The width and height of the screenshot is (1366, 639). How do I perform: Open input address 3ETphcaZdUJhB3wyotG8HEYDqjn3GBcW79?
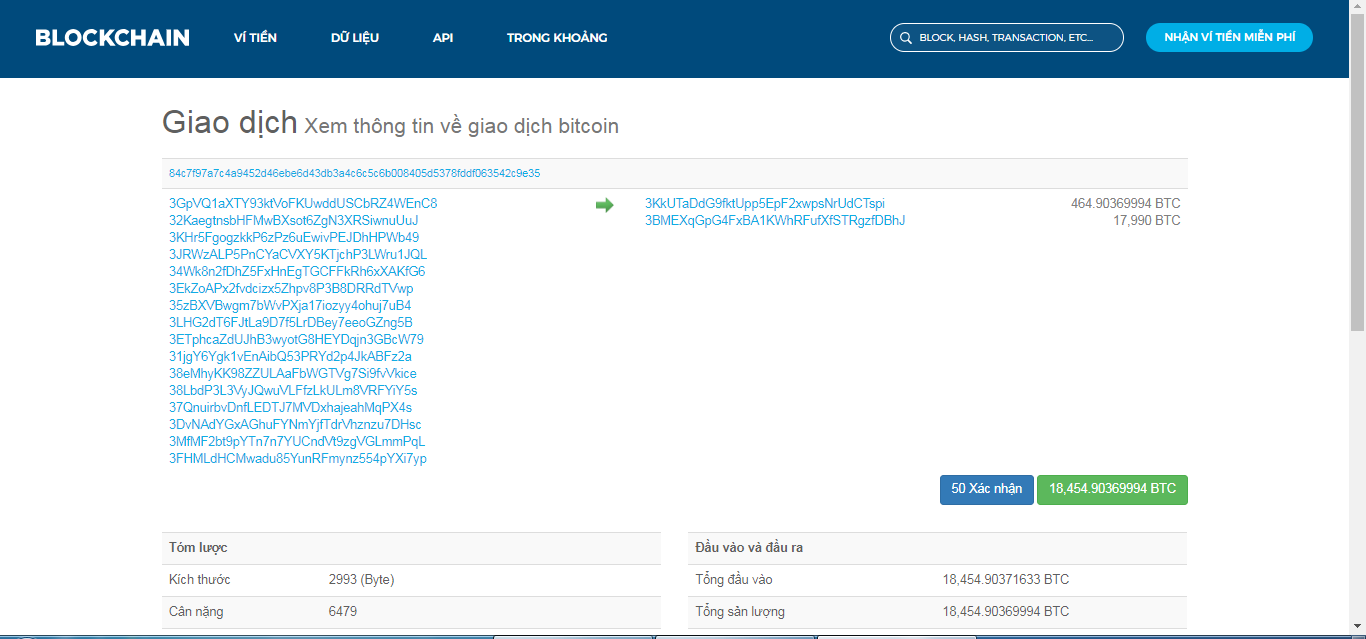[296, 339]
